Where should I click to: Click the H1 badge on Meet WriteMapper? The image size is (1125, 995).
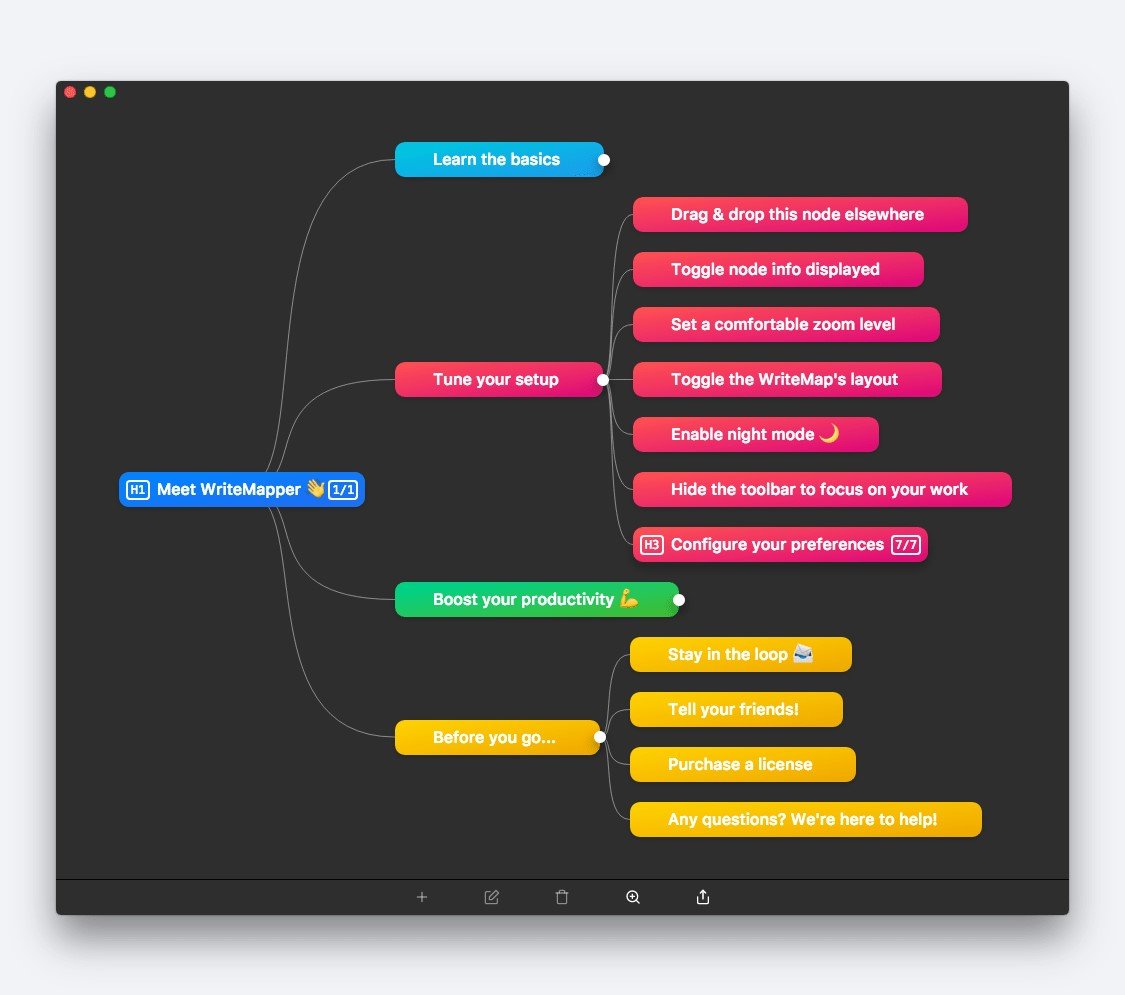138,490
